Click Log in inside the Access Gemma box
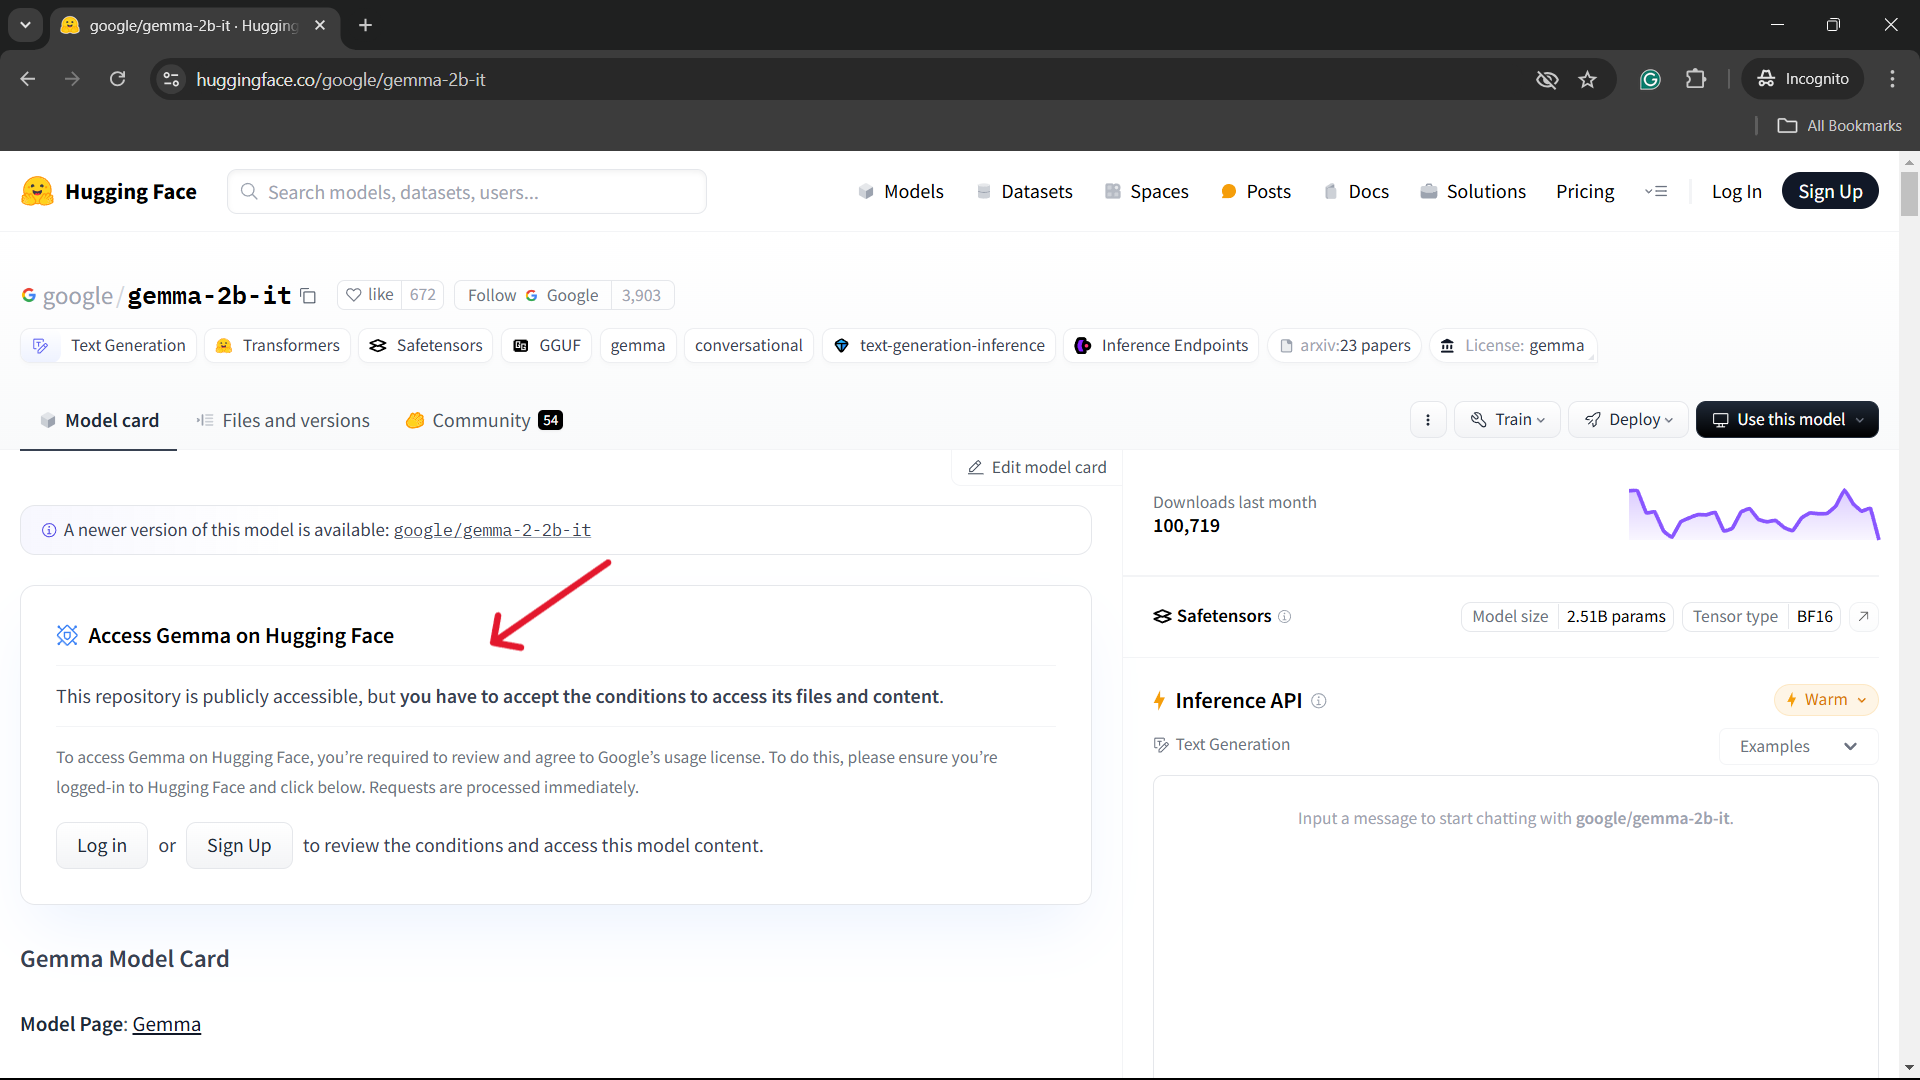This screenshot has height=1080, width=1920. click(x=102, y=846)
